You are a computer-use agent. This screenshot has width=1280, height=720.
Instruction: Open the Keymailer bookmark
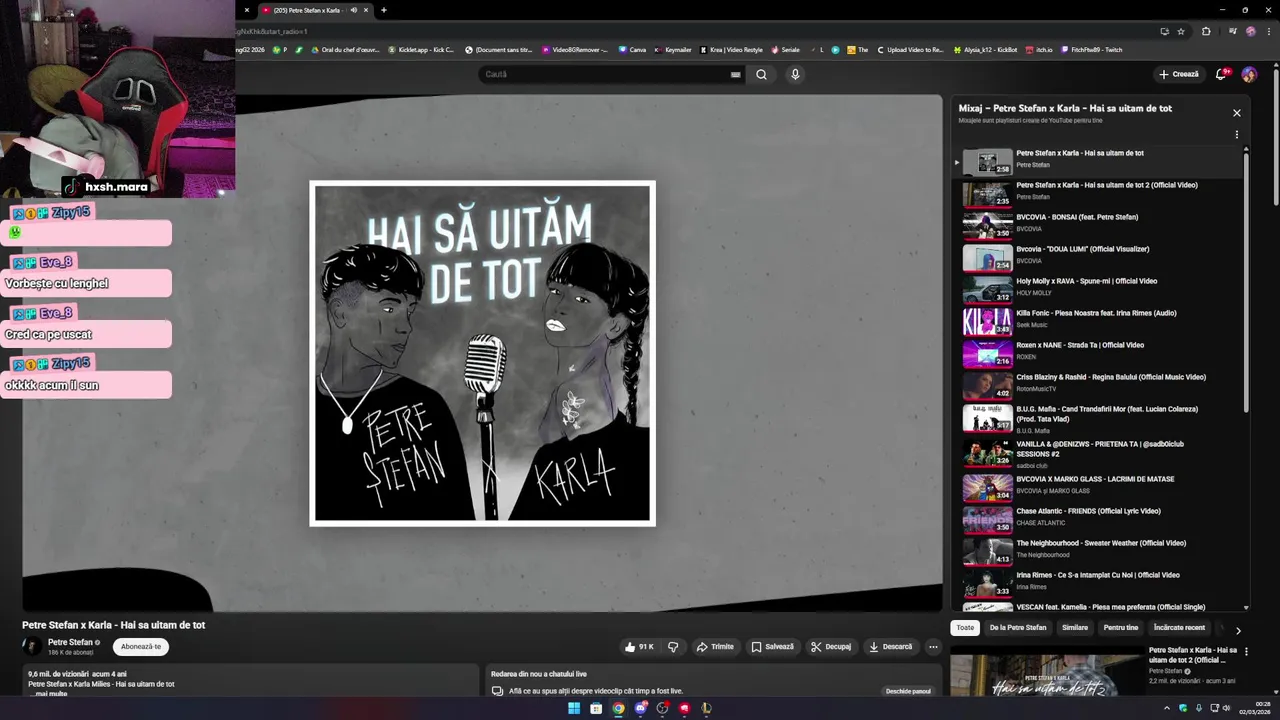[673, 49]
